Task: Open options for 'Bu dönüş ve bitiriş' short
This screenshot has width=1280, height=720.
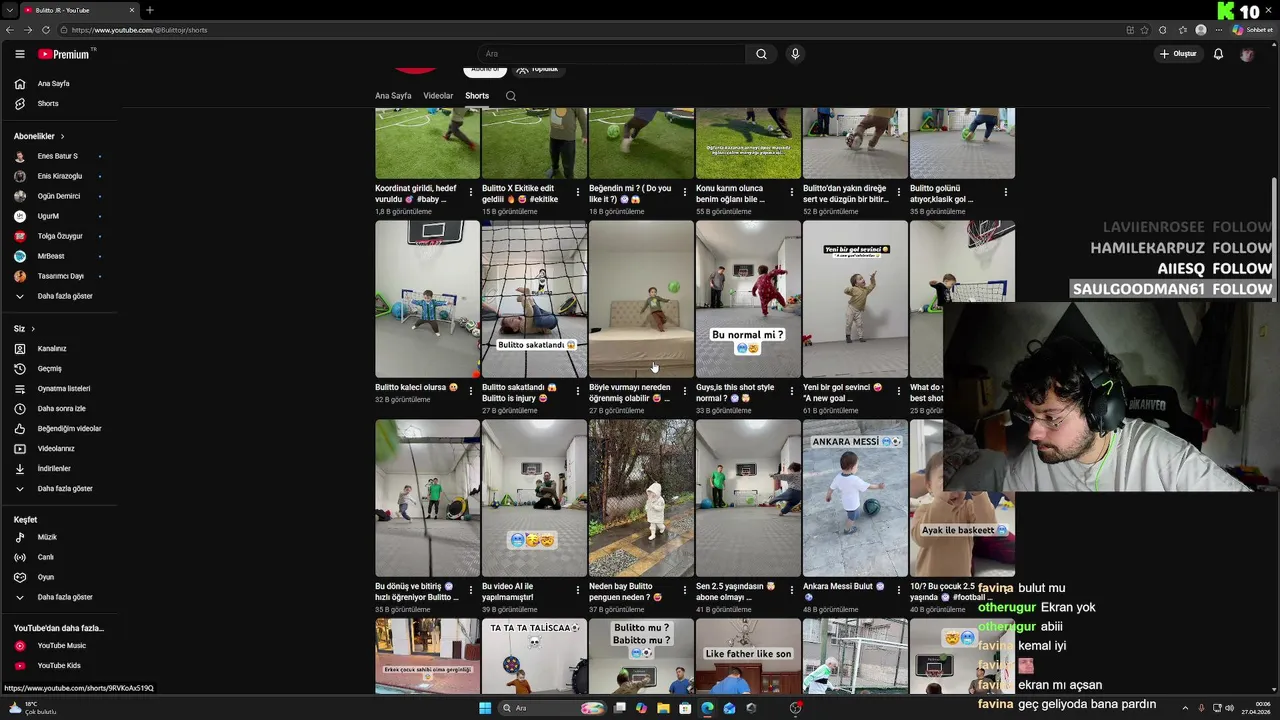Action: [x=471, y=590]
